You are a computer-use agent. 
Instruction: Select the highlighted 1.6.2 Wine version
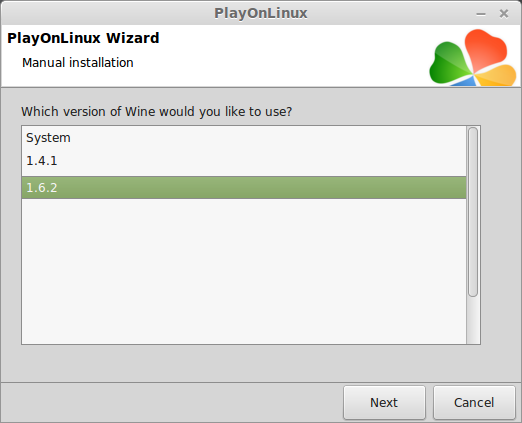[x=244, y=188]
